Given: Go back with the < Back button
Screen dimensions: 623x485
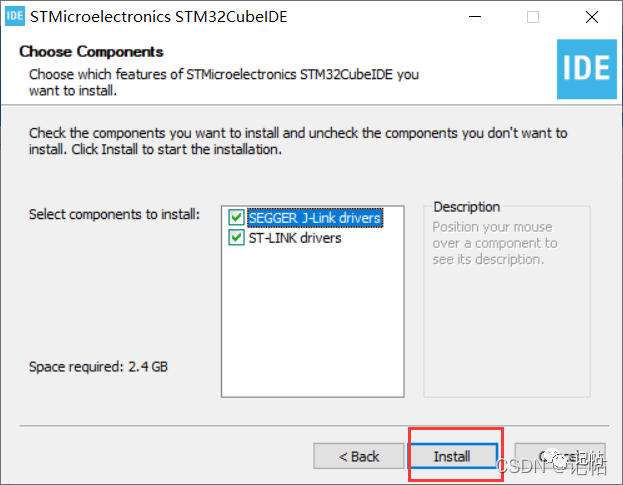Looking at the screenshot, I should tap(359, 456).
